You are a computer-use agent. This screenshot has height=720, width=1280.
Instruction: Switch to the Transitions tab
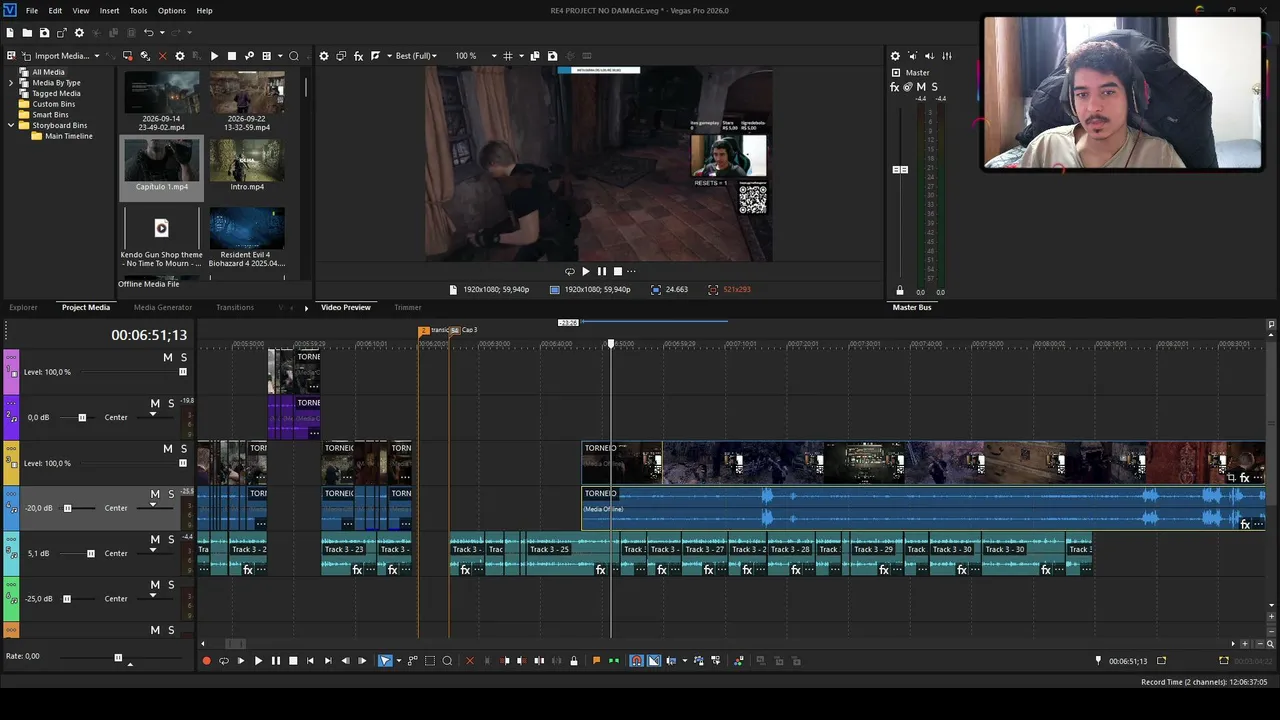click(235, 307)
